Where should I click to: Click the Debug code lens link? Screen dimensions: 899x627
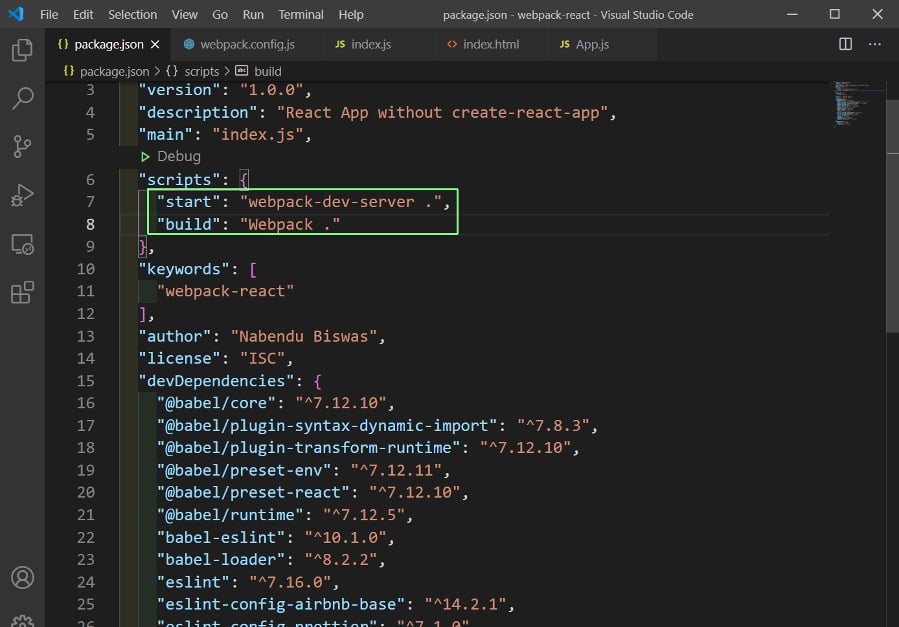178,157
